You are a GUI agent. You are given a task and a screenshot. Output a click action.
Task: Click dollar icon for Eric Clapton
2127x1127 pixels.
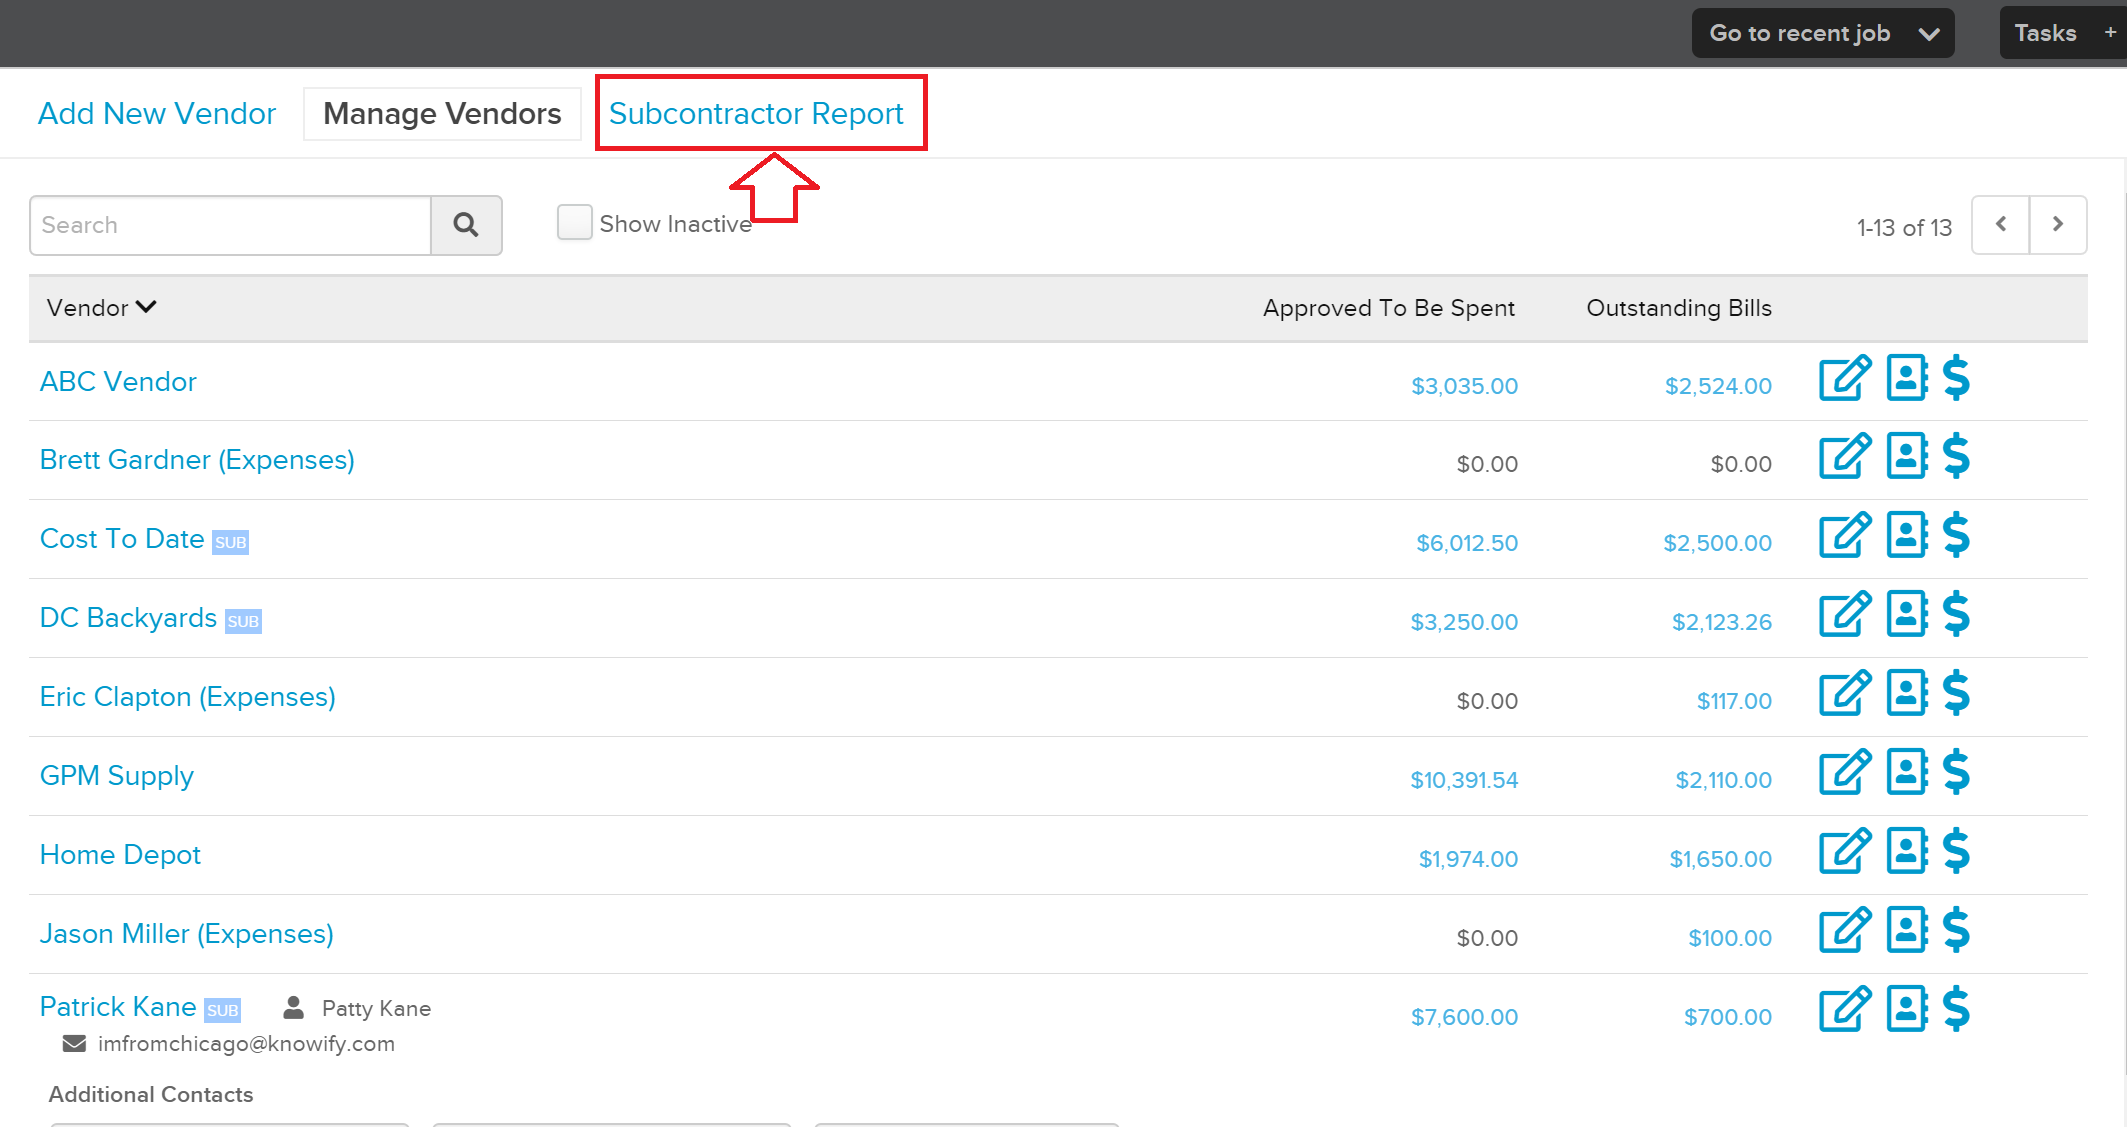click(x=1956, y=693)
